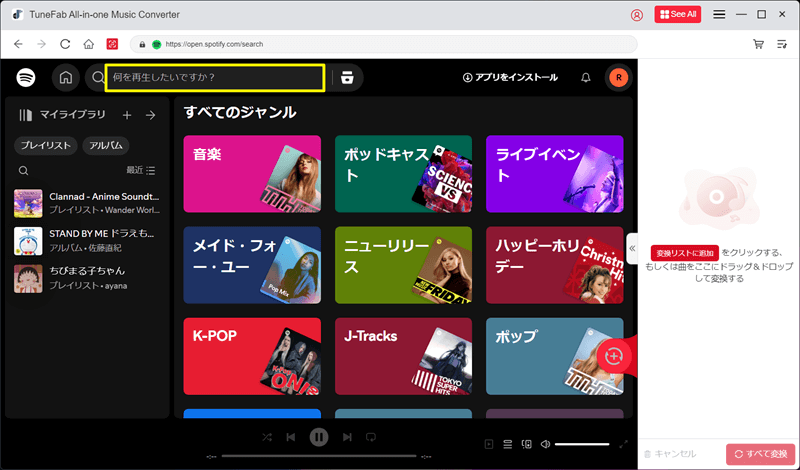Go back with the browser back arrow

(x=18, y=44)
